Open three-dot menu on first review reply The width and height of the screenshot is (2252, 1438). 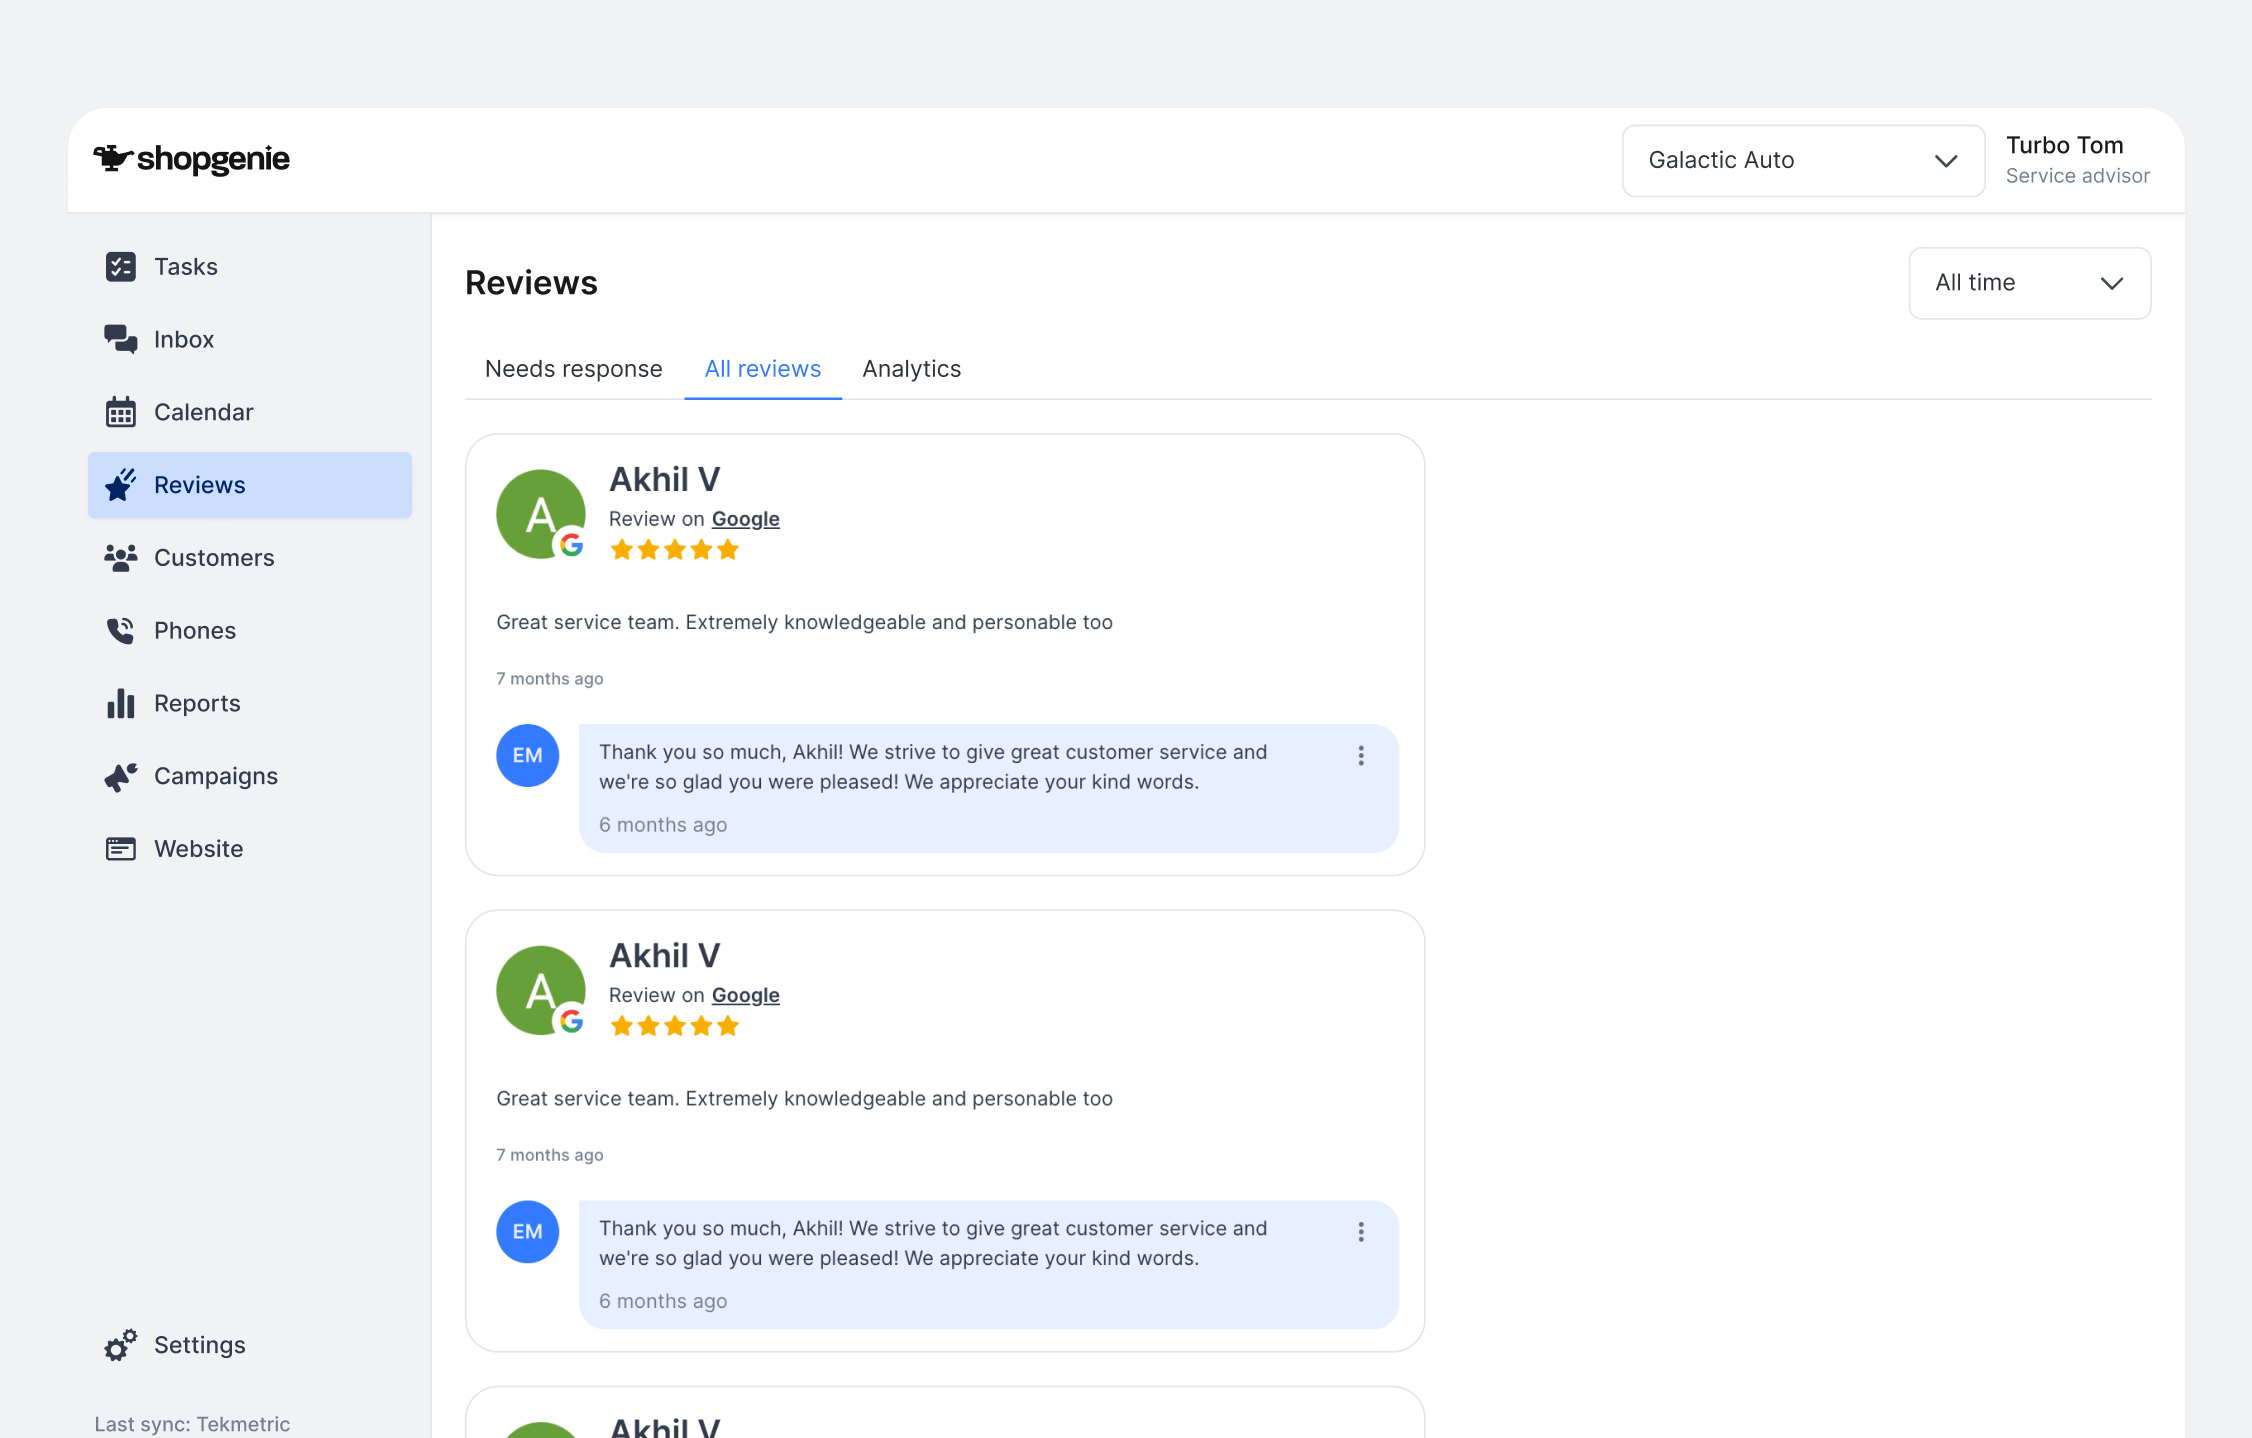tap(1360, 756)
